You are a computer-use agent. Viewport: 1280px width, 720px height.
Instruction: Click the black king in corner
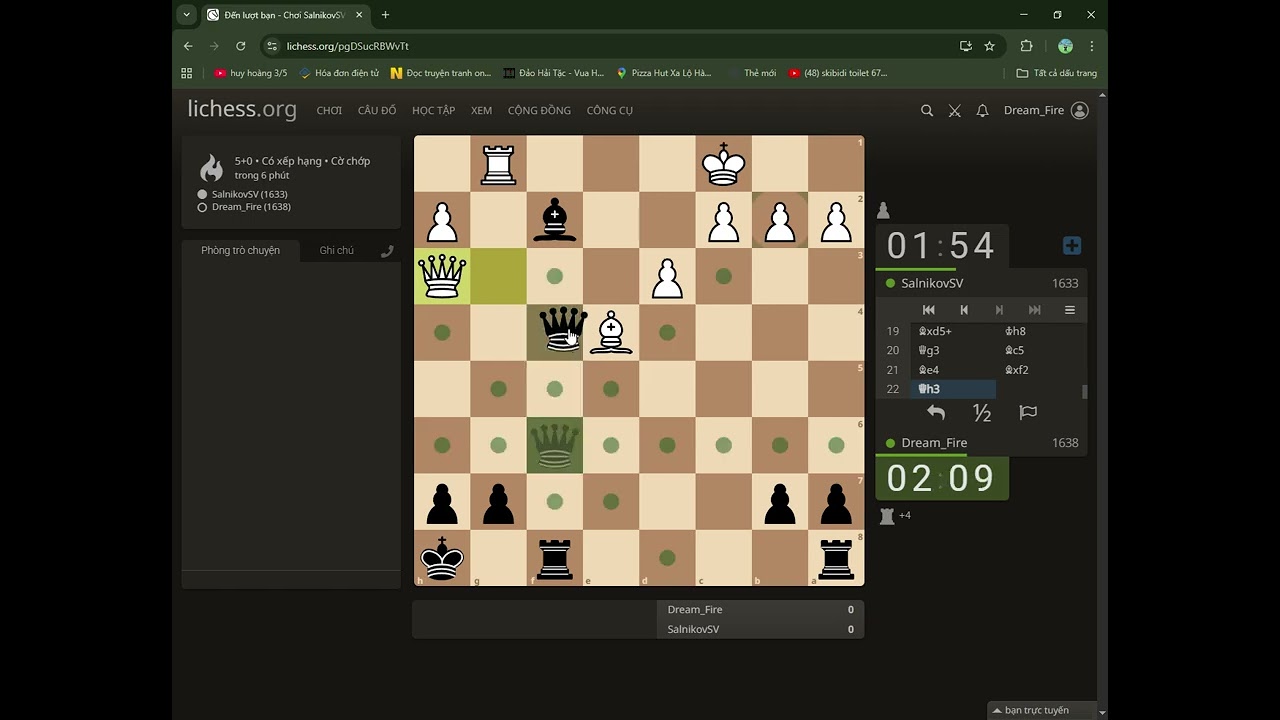tap(442, 558)
